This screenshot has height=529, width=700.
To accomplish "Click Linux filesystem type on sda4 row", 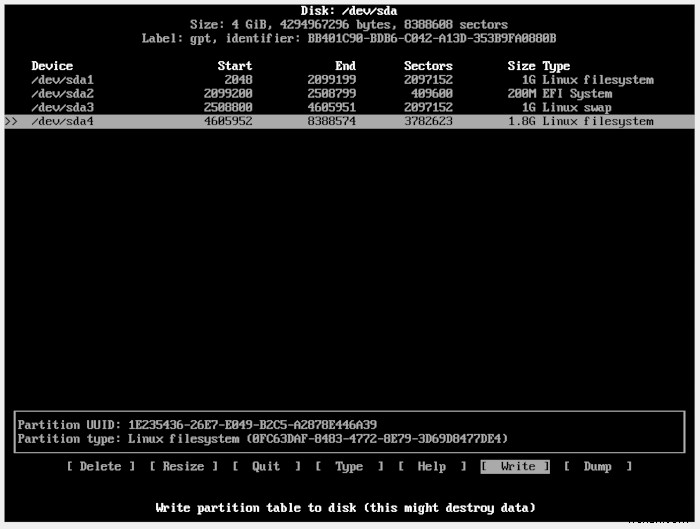I will 598,122.
